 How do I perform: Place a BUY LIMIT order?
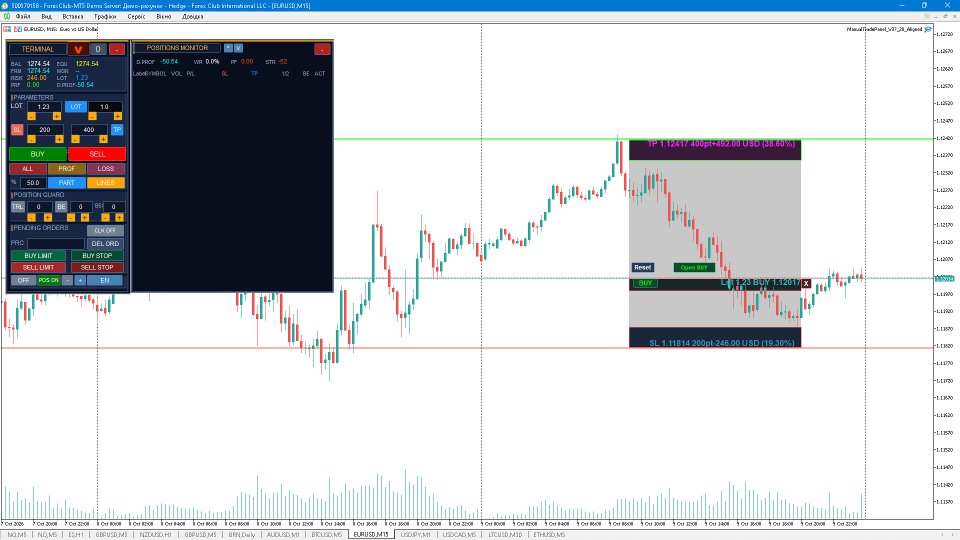(x=39, y=256)
